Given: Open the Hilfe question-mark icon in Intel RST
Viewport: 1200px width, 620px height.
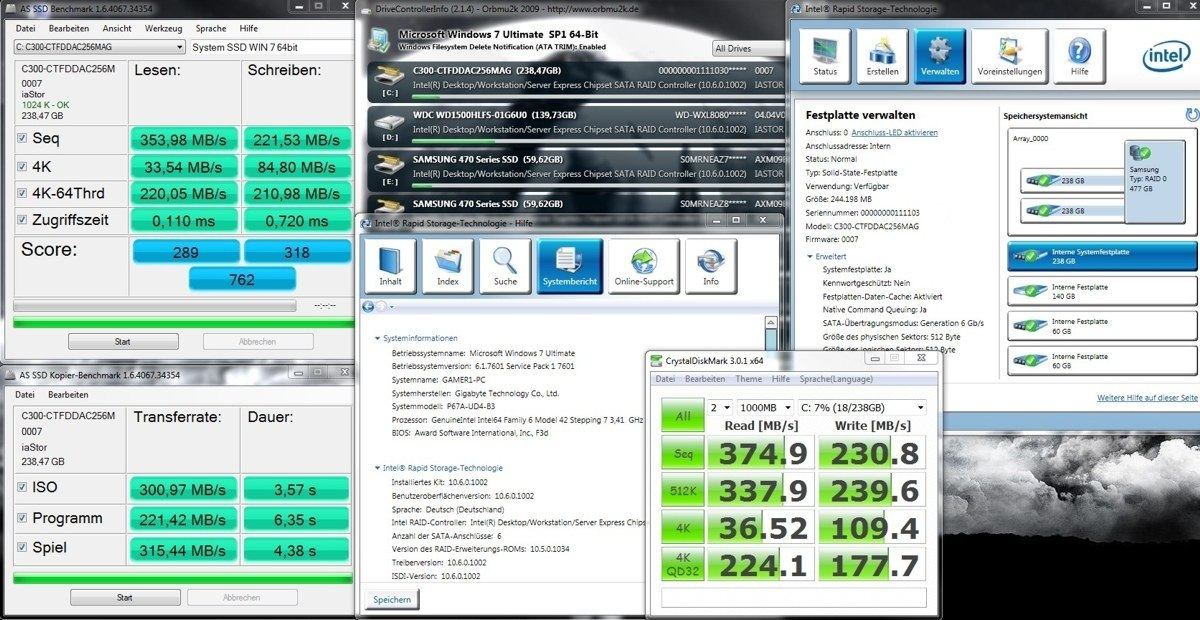Looking at the screenshot, I should coord(1079,56).
